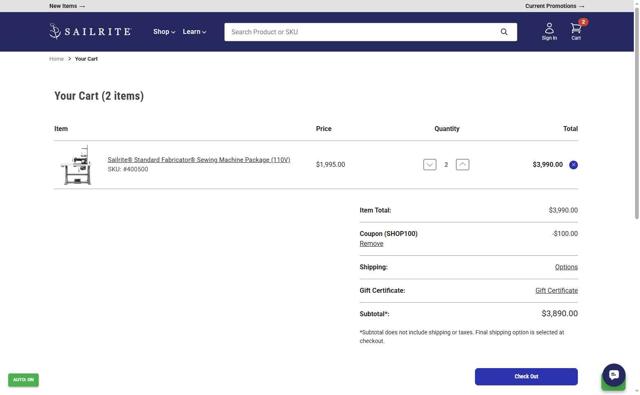The height and width of the screenshot is (395, 640).
Task: Select the -$100.00 coupon discount amount
Action: 564,234
